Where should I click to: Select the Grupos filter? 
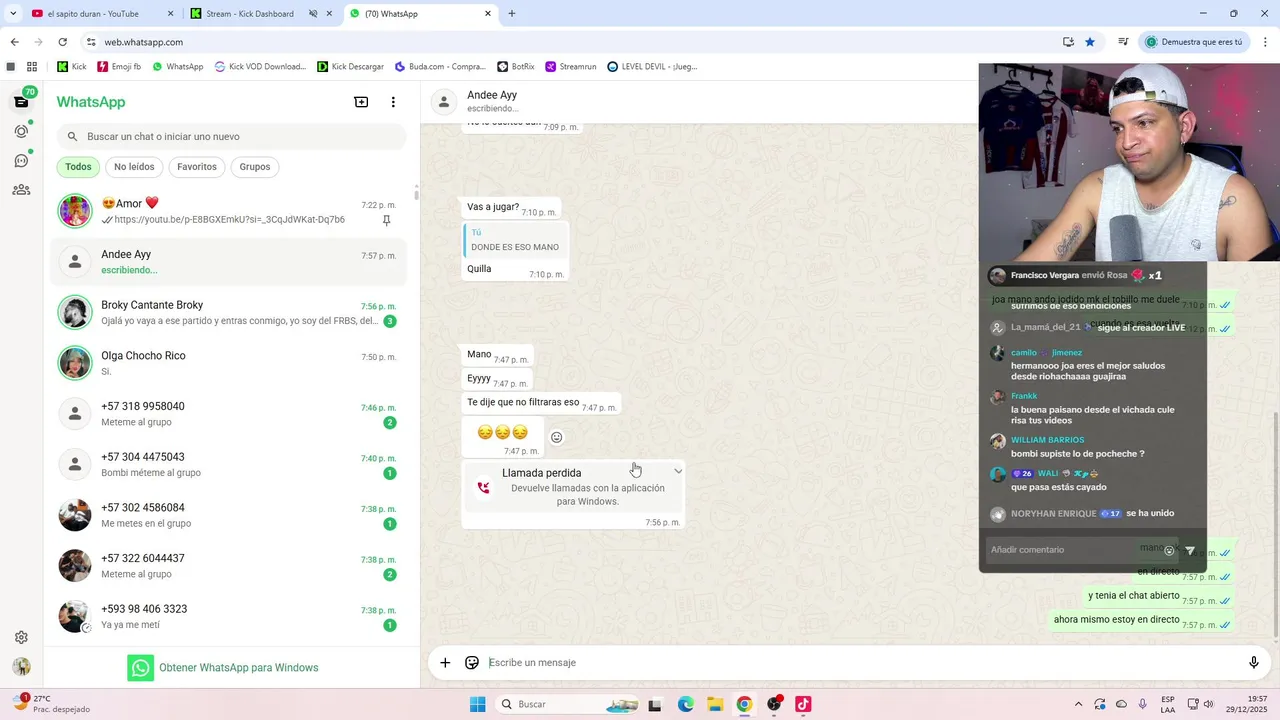coord(255,167)
